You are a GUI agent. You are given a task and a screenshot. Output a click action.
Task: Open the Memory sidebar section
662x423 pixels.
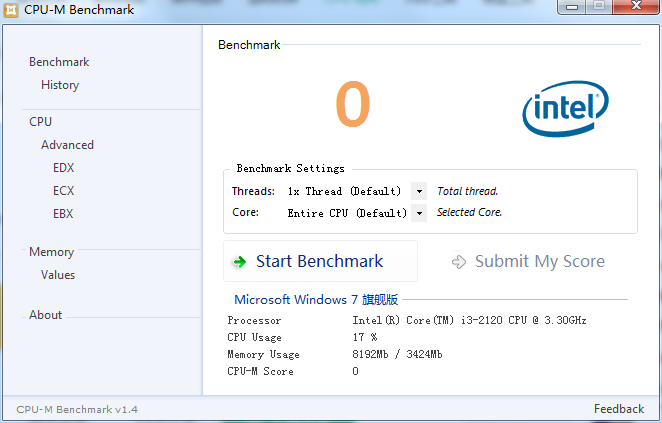(x=52, y=252)
